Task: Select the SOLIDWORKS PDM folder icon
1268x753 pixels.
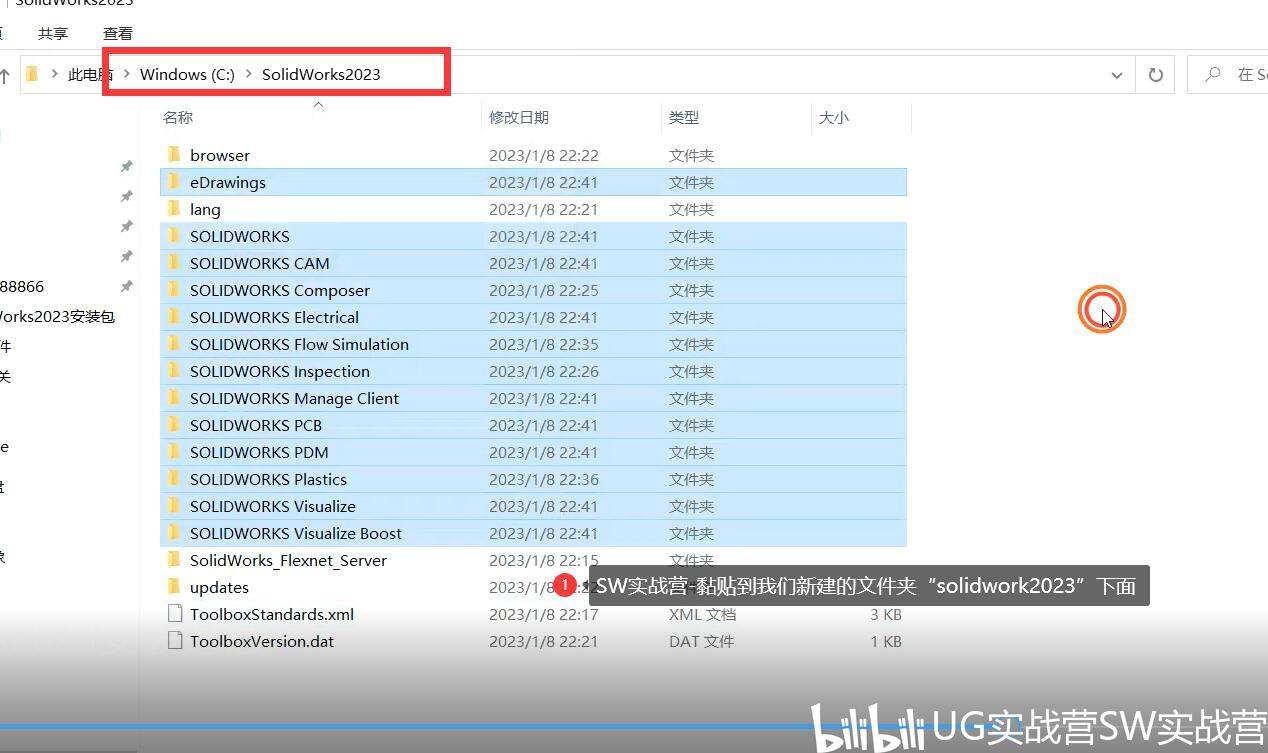Action: click(x=174, y=452)
